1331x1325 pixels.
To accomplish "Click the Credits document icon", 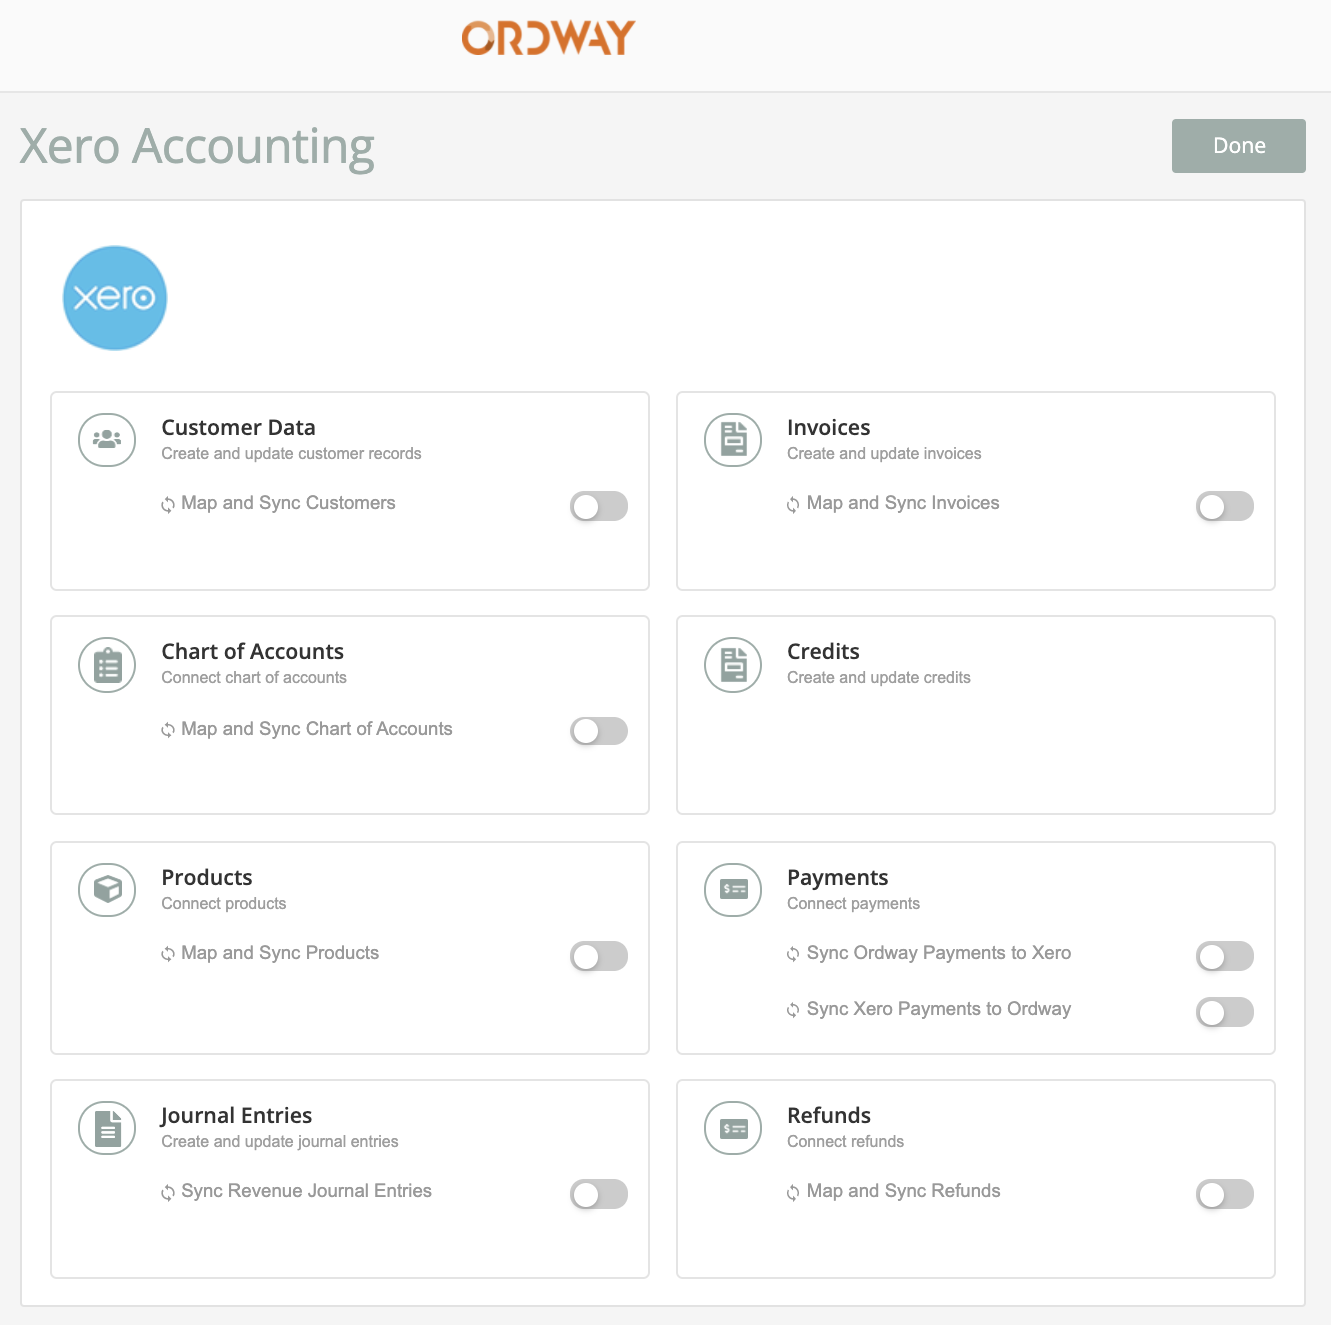I will tap(733, 665).
